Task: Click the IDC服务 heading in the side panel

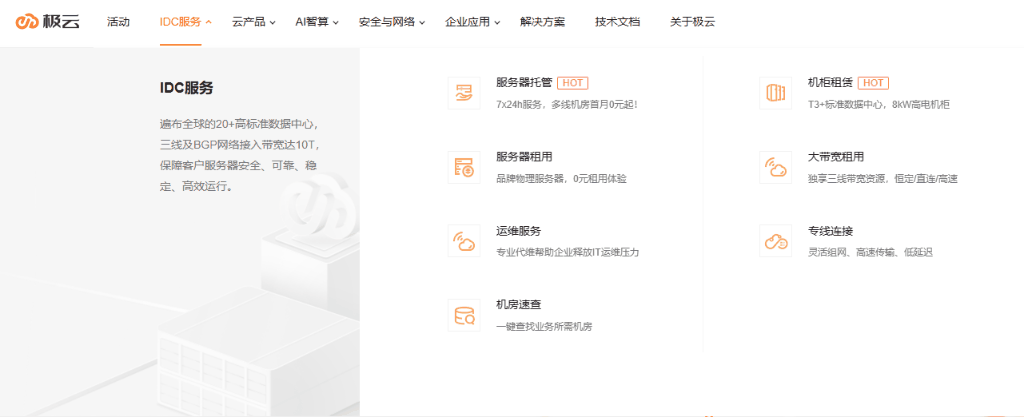Action: 187,88
